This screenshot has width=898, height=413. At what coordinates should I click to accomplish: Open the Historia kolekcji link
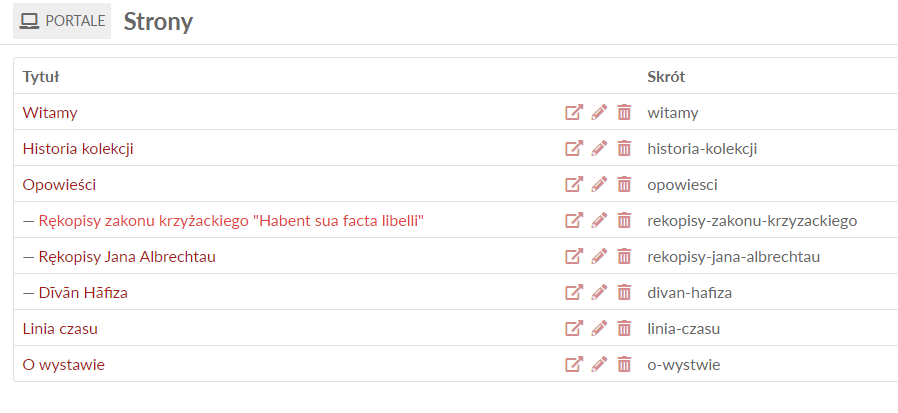click(78, 149)
